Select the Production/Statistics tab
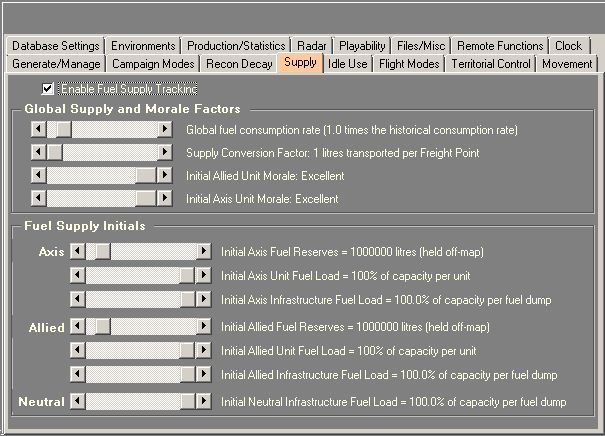Viewport: 605px width, 436px height. coord(236,46)
